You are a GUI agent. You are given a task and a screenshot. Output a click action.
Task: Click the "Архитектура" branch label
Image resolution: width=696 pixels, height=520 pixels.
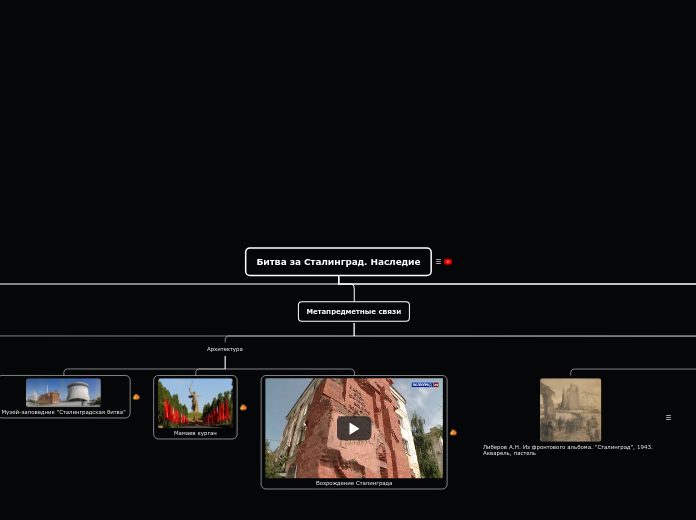225,349
